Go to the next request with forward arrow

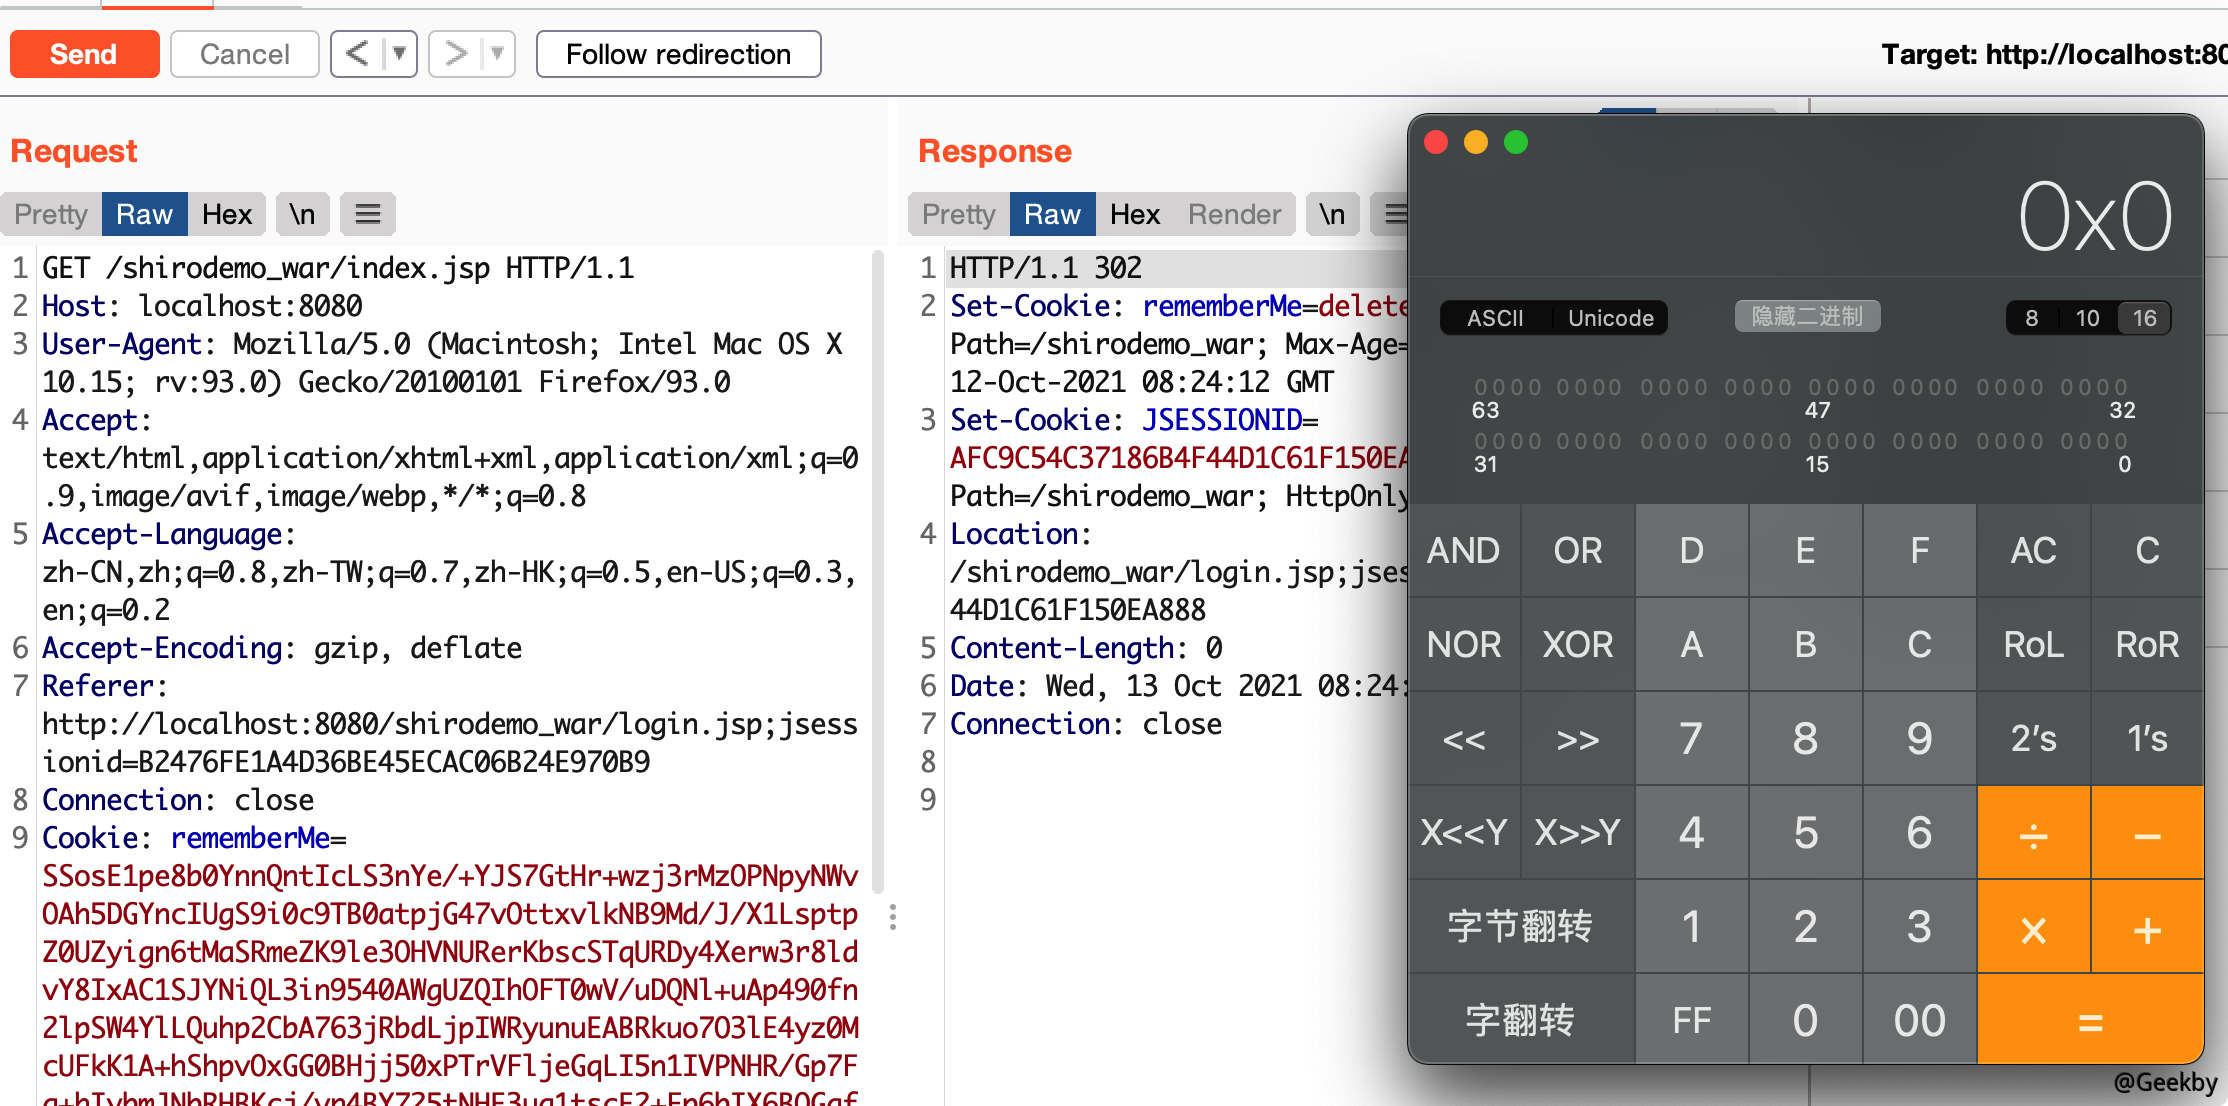456,53
